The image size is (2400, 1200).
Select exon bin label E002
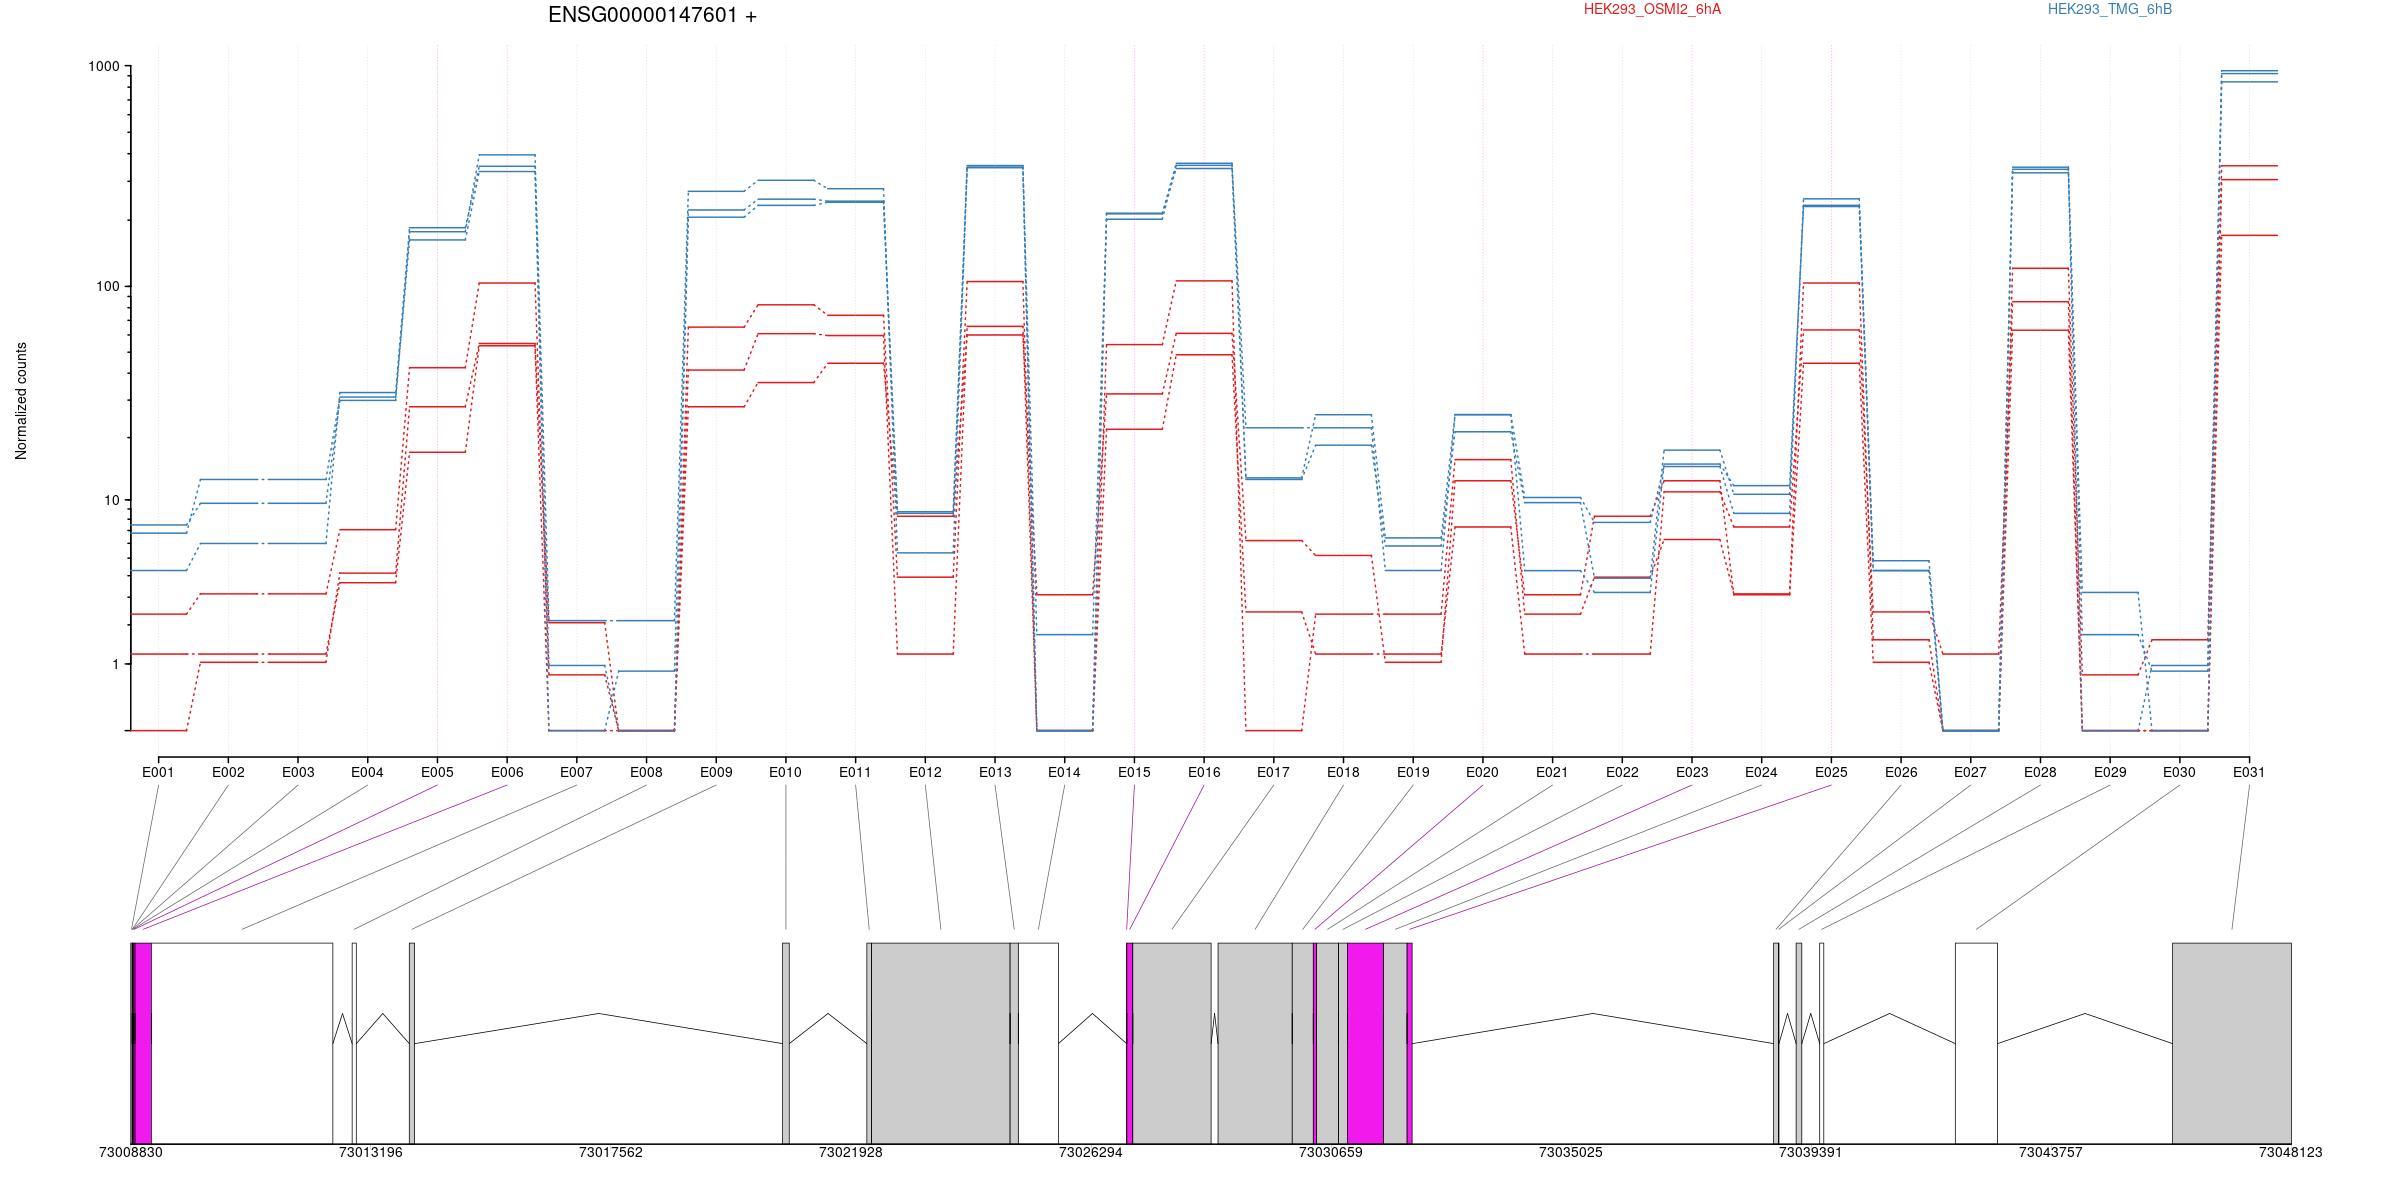(228, 772)
